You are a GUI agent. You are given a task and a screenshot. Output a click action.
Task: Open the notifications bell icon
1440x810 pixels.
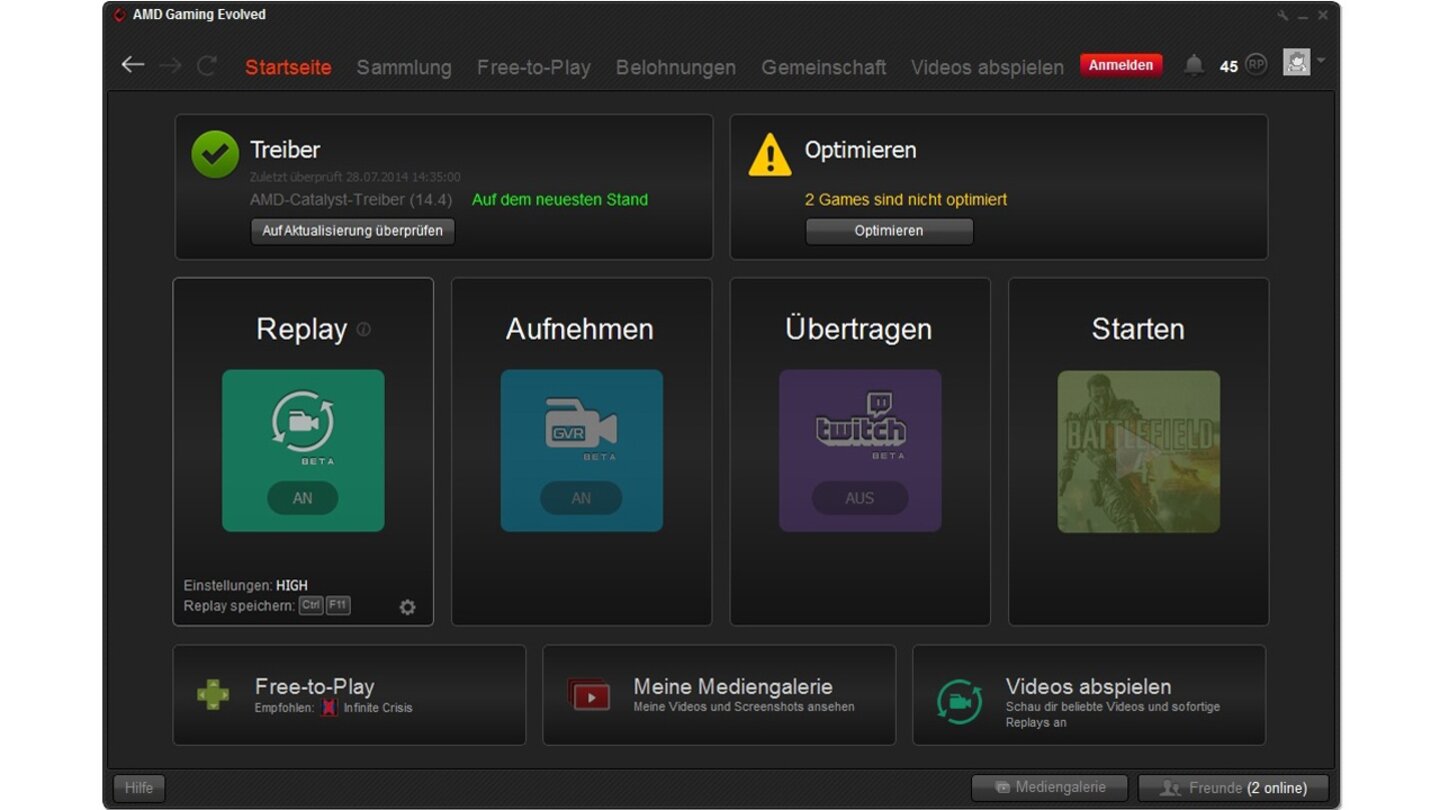click(x=1193, y=64)
